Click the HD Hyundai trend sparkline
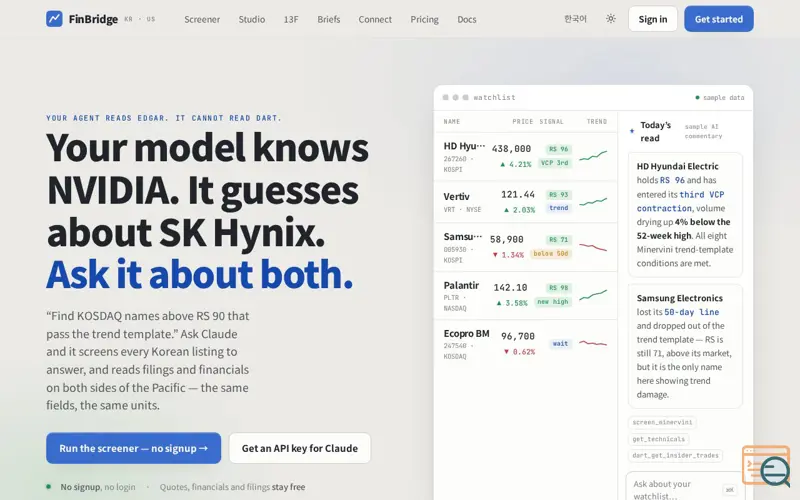This screenshot has height=500, width=800. click(593, 156)
